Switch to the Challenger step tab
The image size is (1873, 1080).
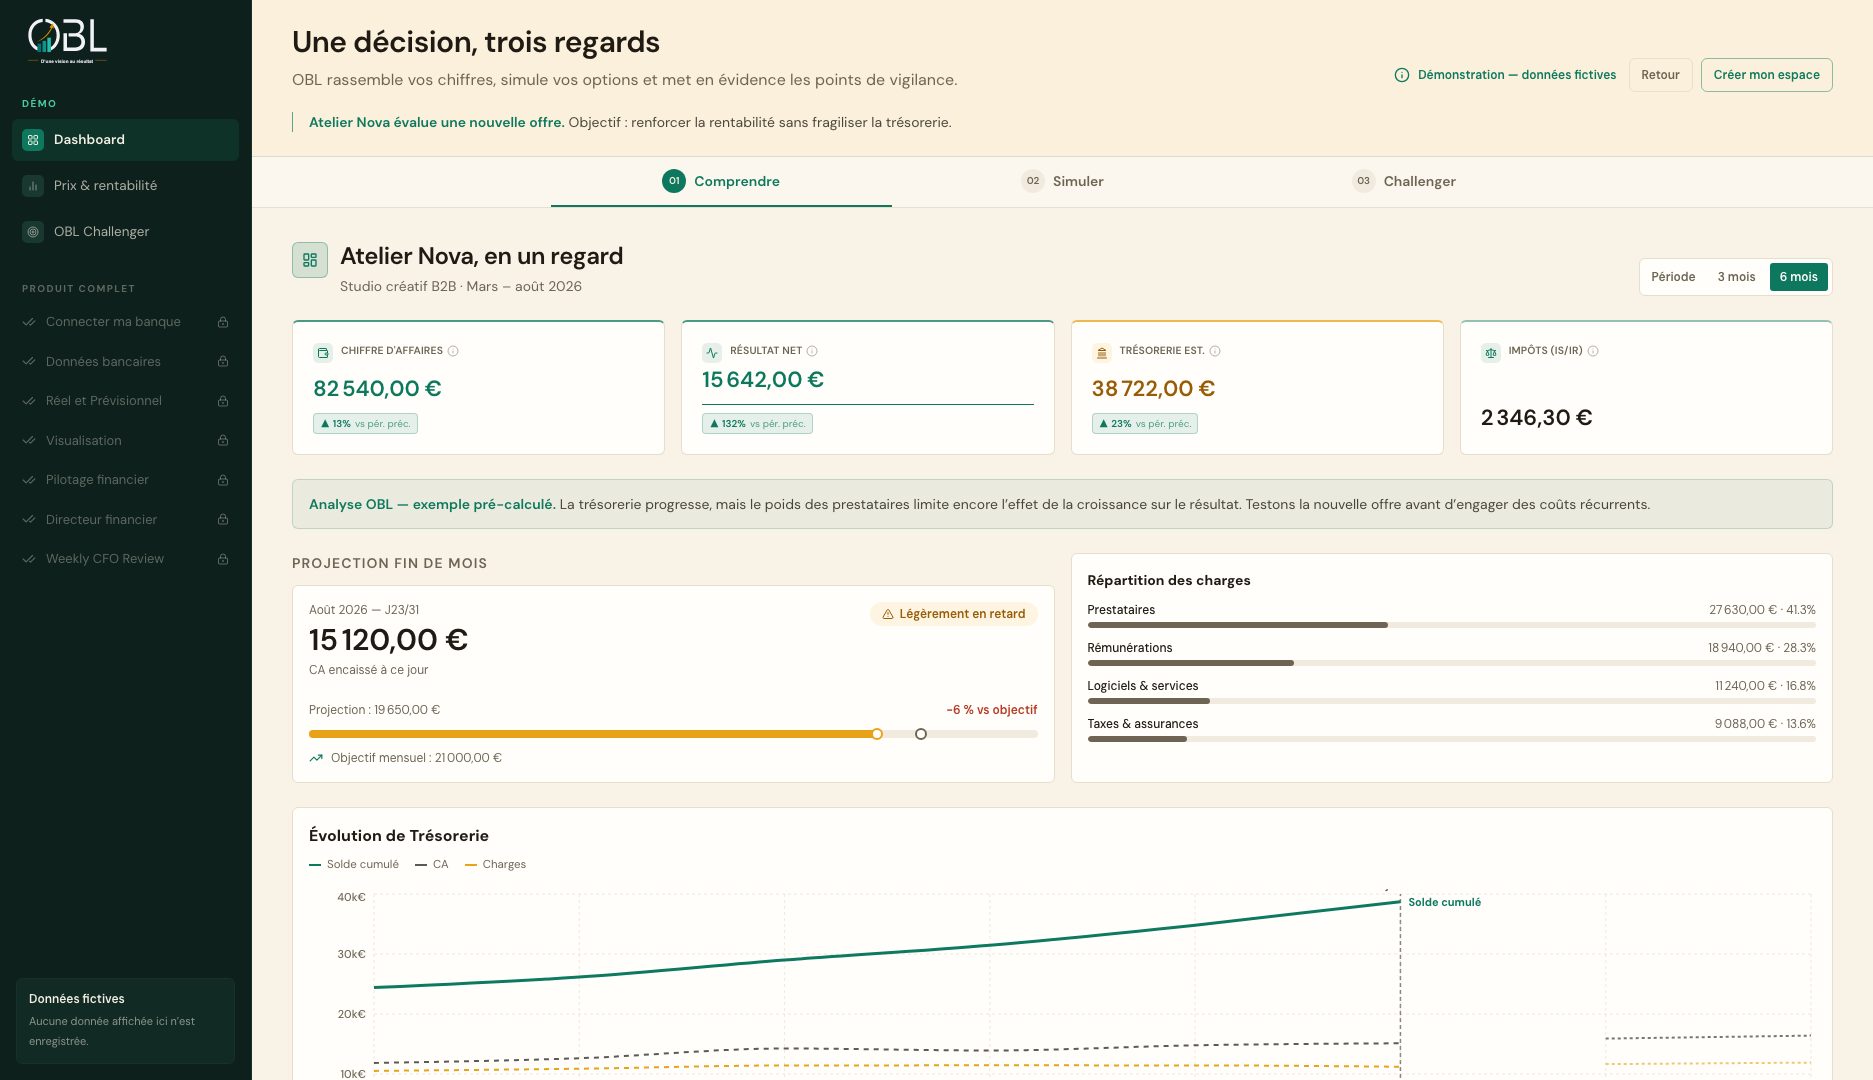[x=1404, y=181]
